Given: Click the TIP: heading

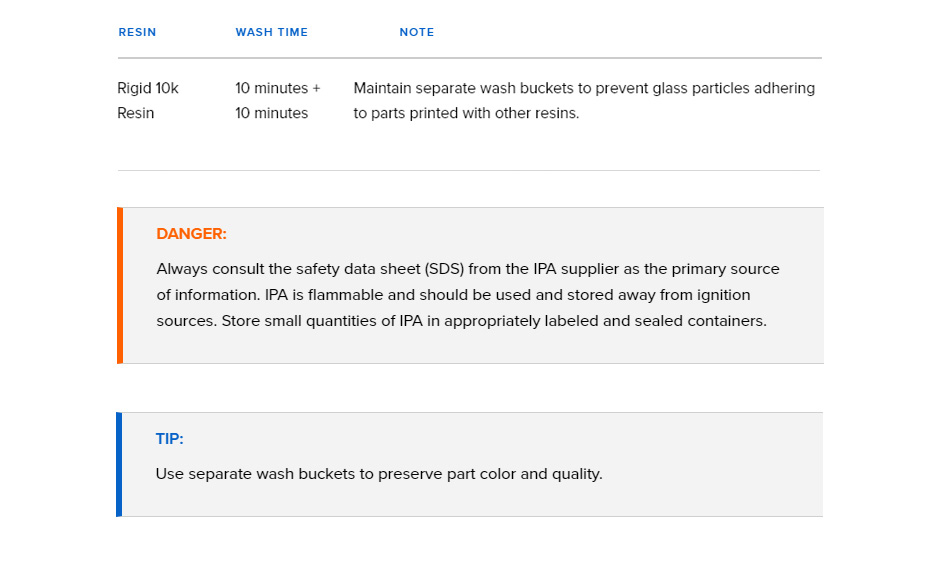Looking at the screenshot, I should coord(169,439).
